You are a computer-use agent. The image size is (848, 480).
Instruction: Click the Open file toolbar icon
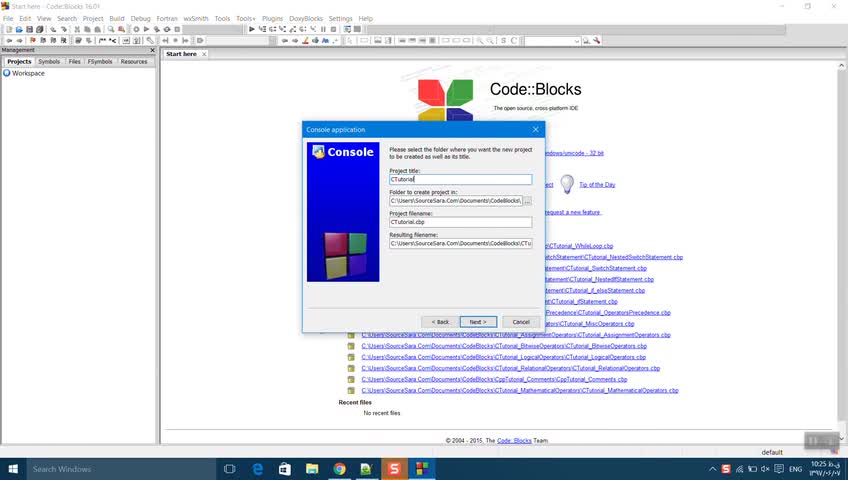click(19, 29)
